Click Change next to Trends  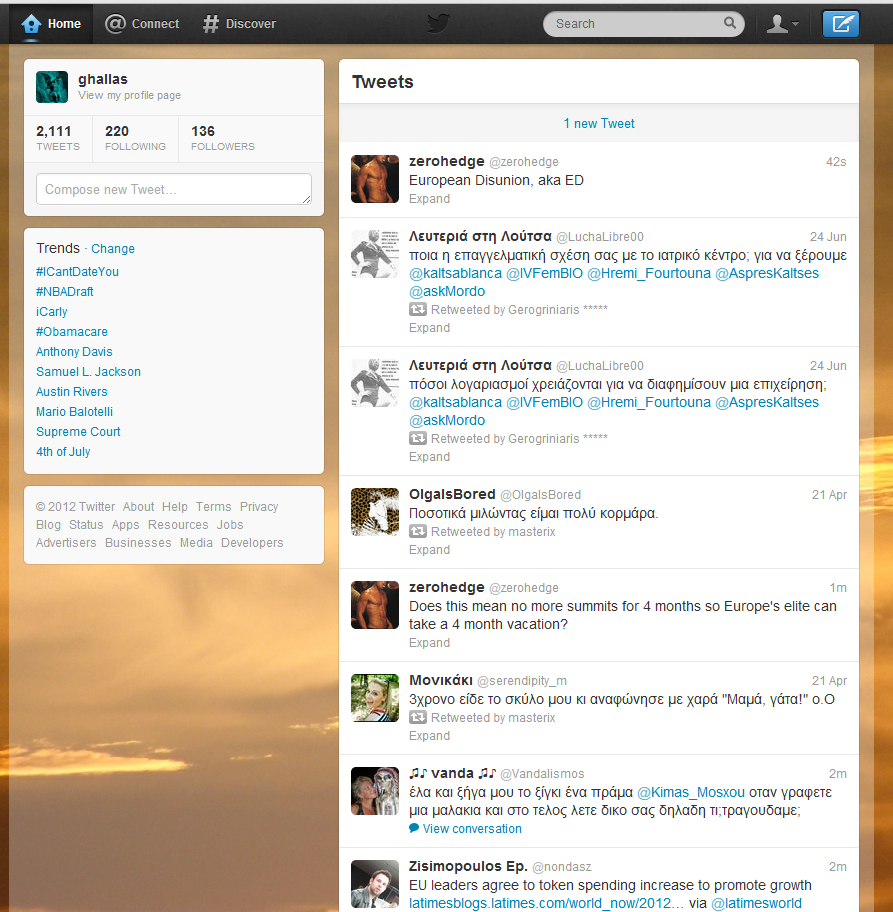coord(113,249)
